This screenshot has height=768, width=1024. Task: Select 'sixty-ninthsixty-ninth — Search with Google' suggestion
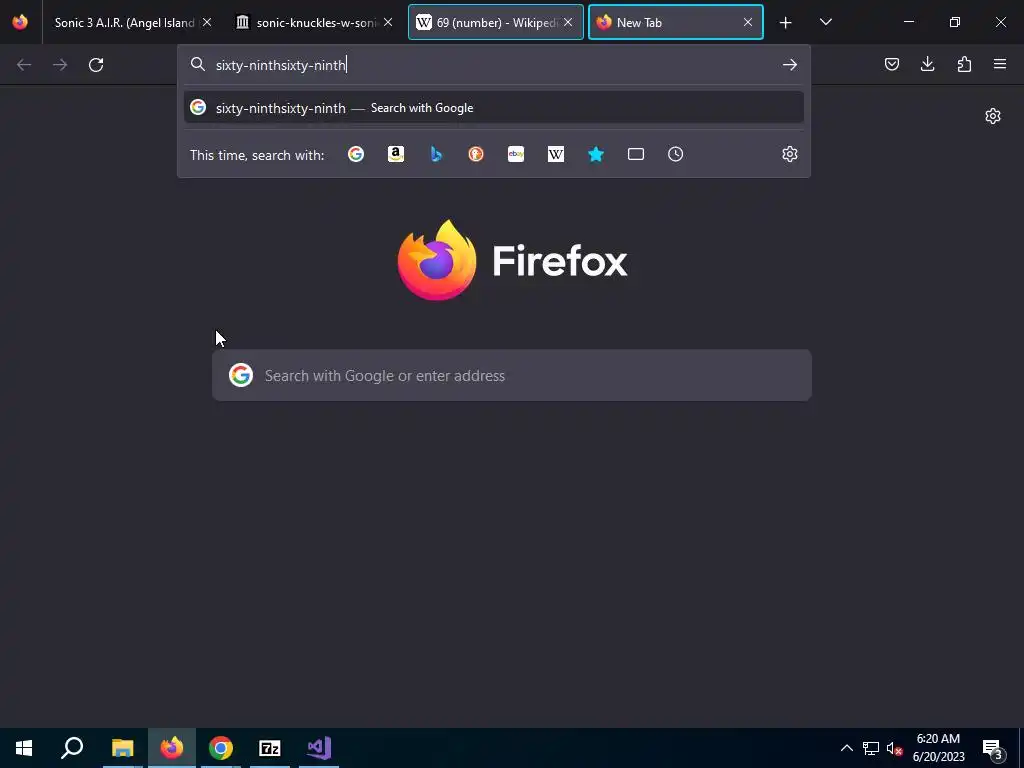(494, 108)
